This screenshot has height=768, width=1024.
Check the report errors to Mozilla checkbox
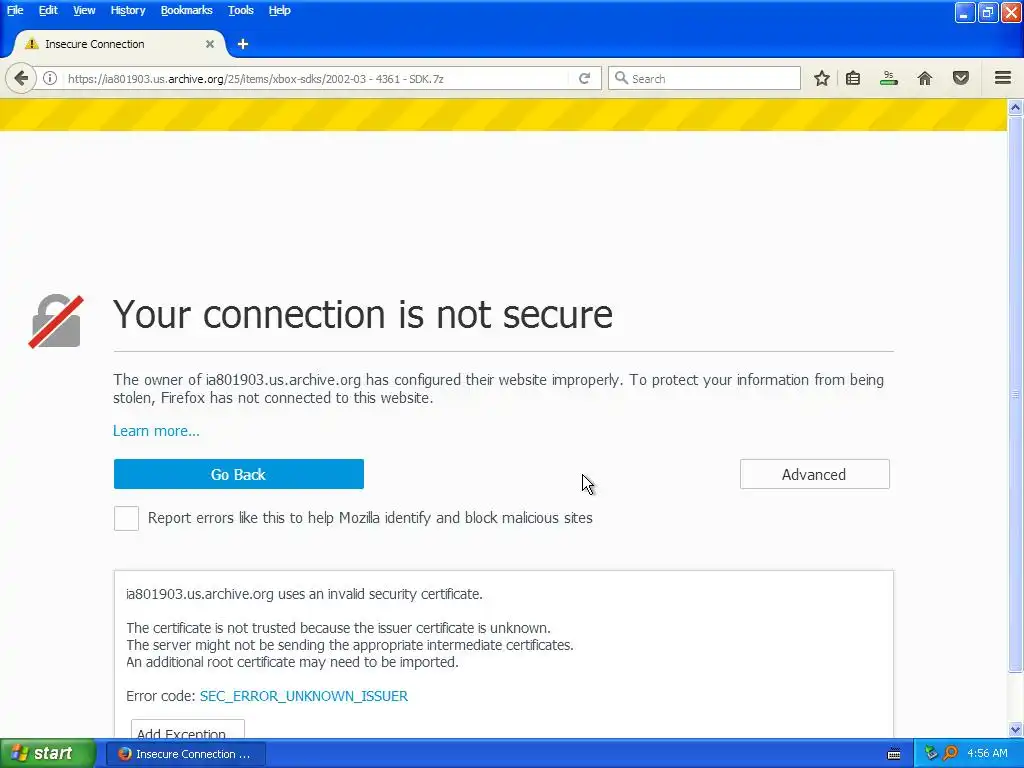126,519
